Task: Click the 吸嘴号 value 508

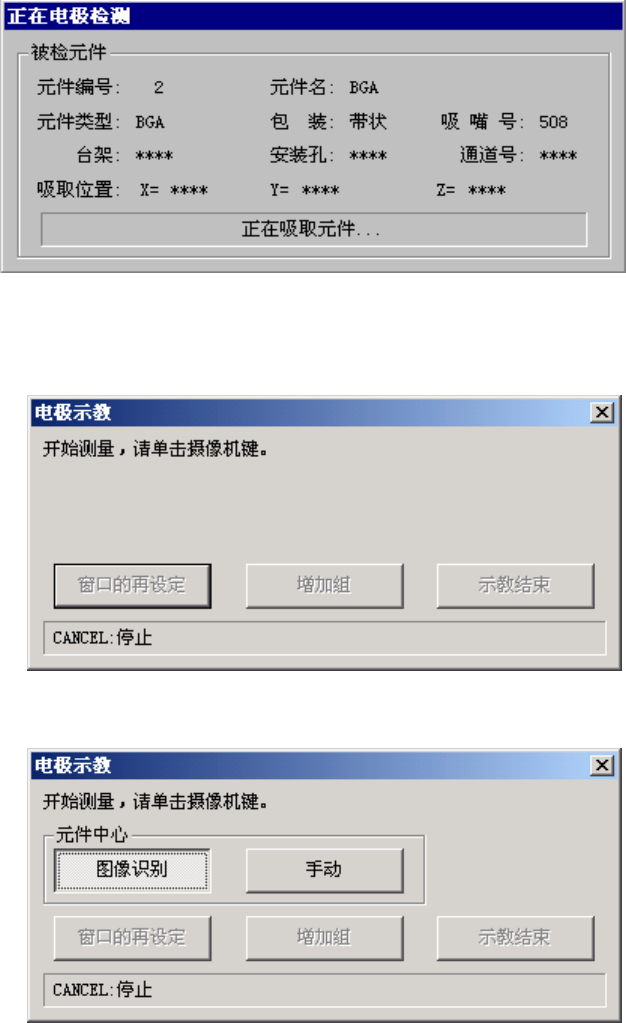Action: [x=553, y=122]
